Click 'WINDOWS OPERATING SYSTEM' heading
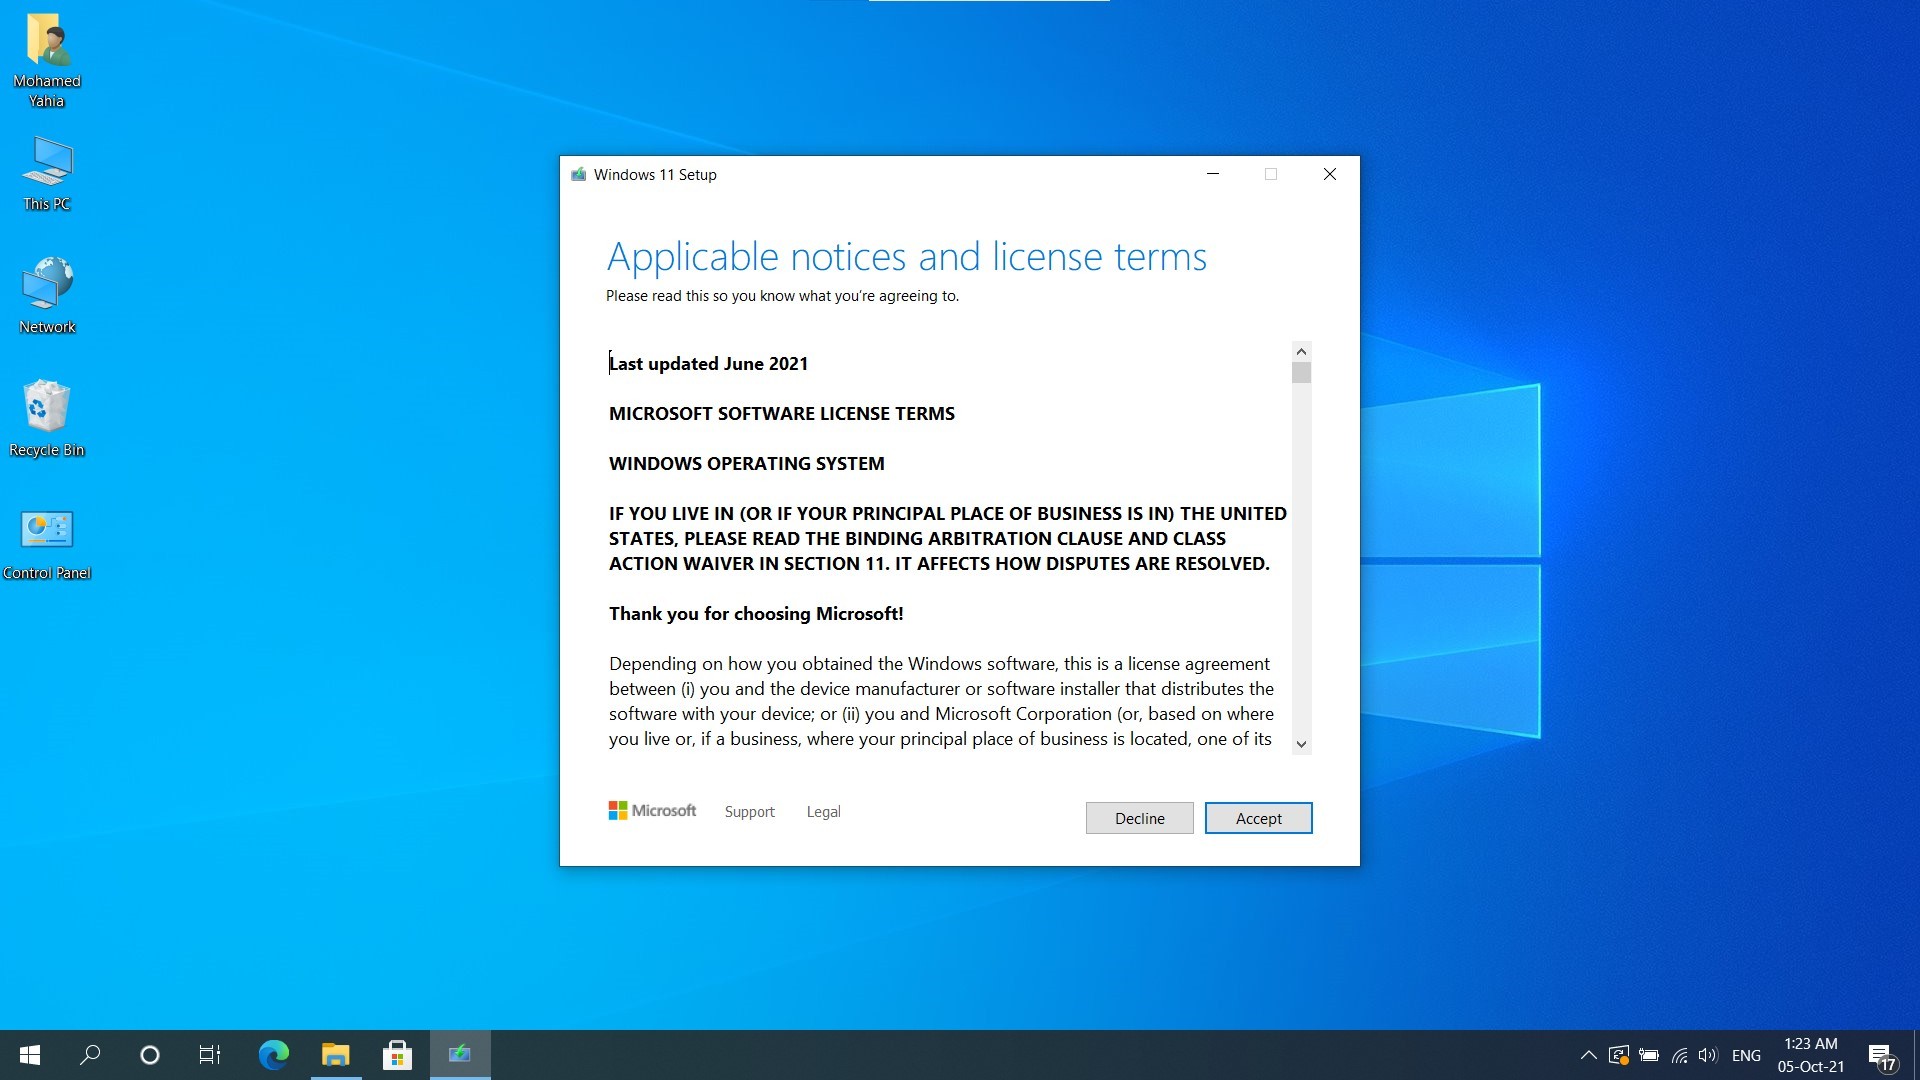The image size is (1920, 1080). 747,464
